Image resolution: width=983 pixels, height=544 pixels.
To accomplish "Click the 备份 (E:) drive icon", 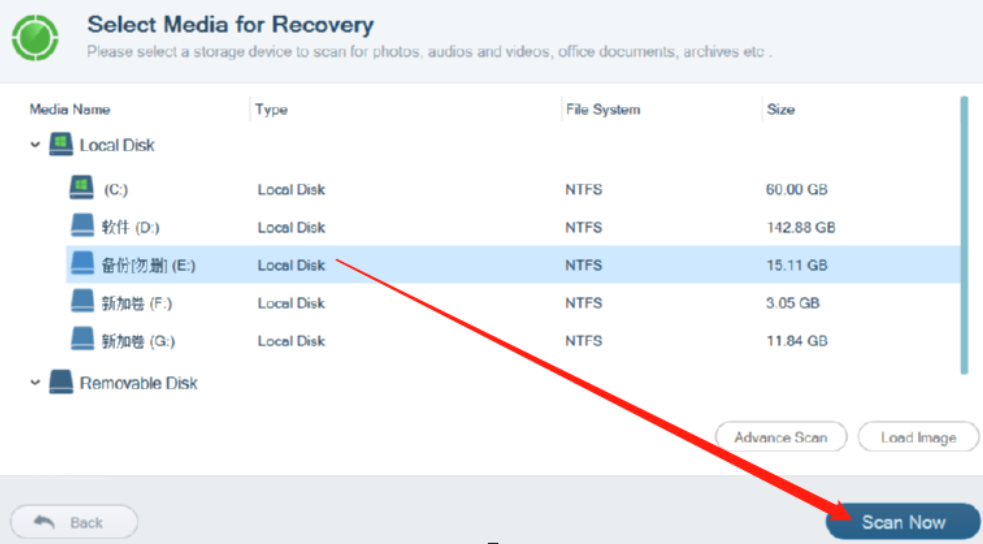I will pos(82,265).
